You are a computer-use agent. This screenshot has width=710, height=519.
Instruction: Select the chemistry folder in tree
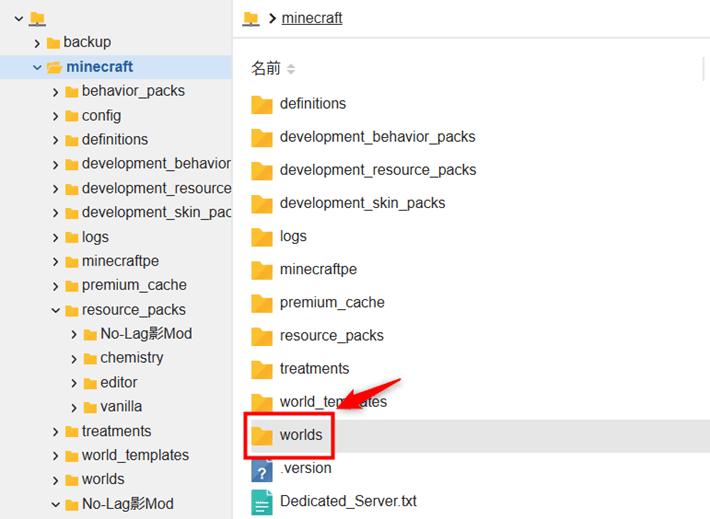pyautogui.click(x=131, y=358)
